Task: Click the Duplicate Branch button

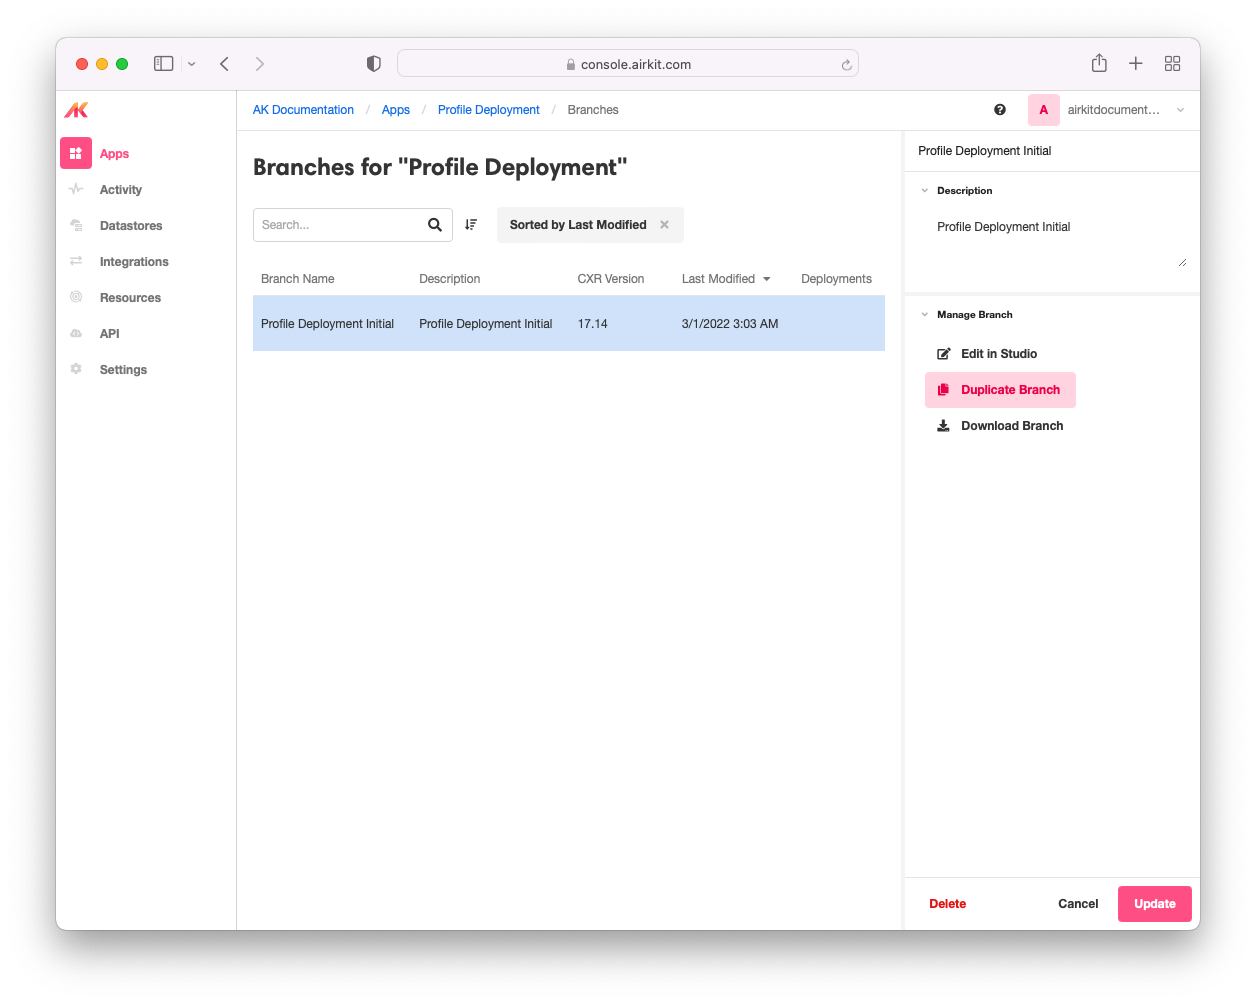Action: (x=1000, y=390)
